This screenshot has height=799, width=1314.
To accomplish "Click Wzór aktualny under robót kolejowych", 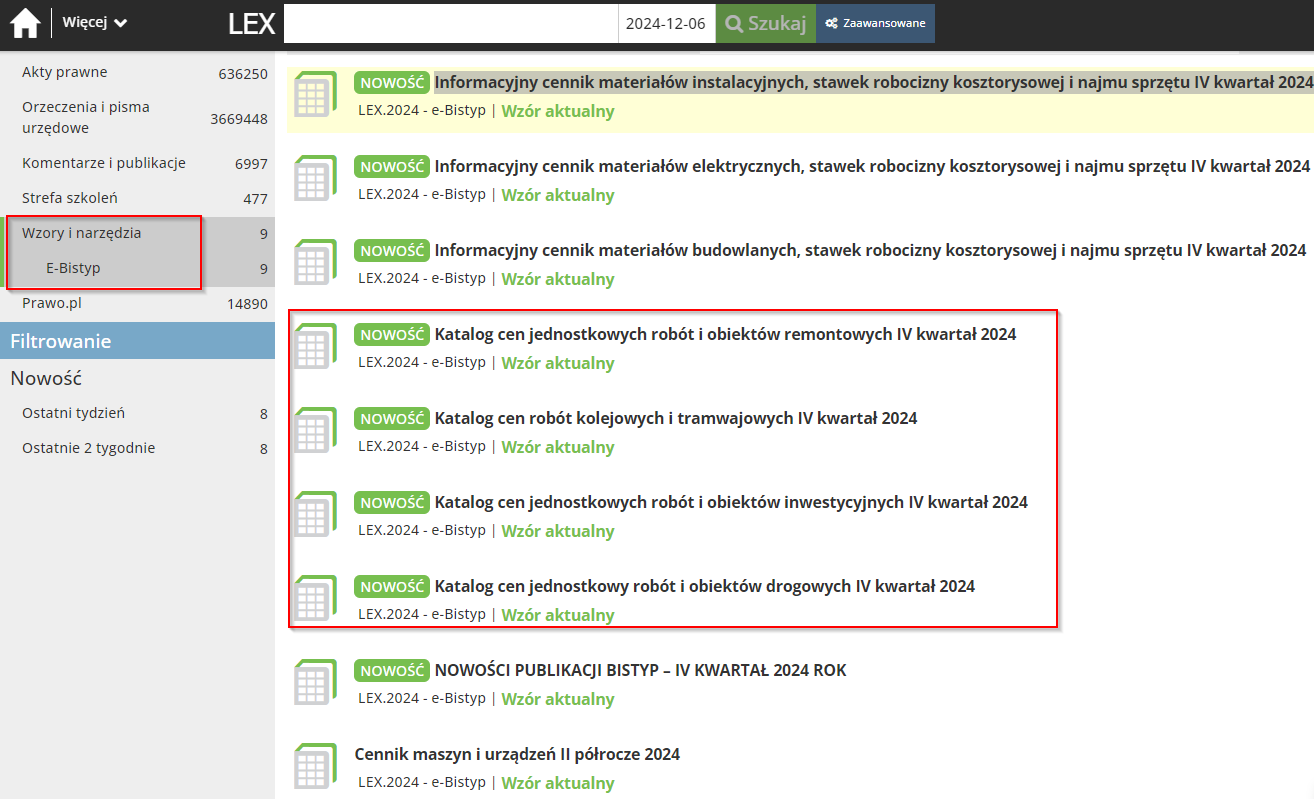I will 558,447.
